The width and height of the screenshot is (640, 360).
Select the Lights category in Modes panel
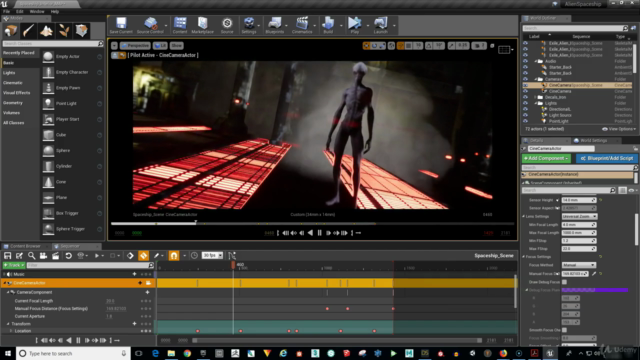9,73
